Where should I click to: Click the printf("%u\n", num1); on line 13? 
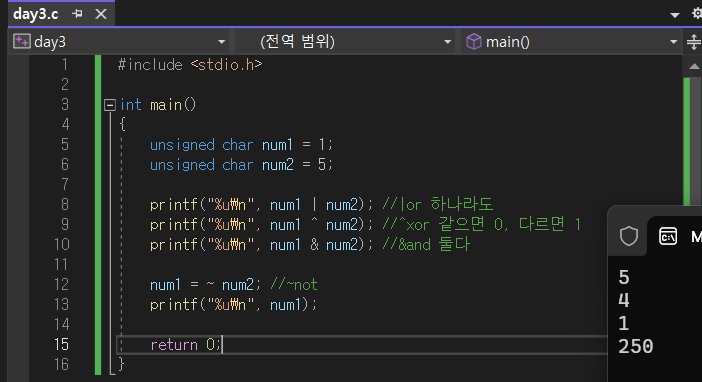click(233, 305)
